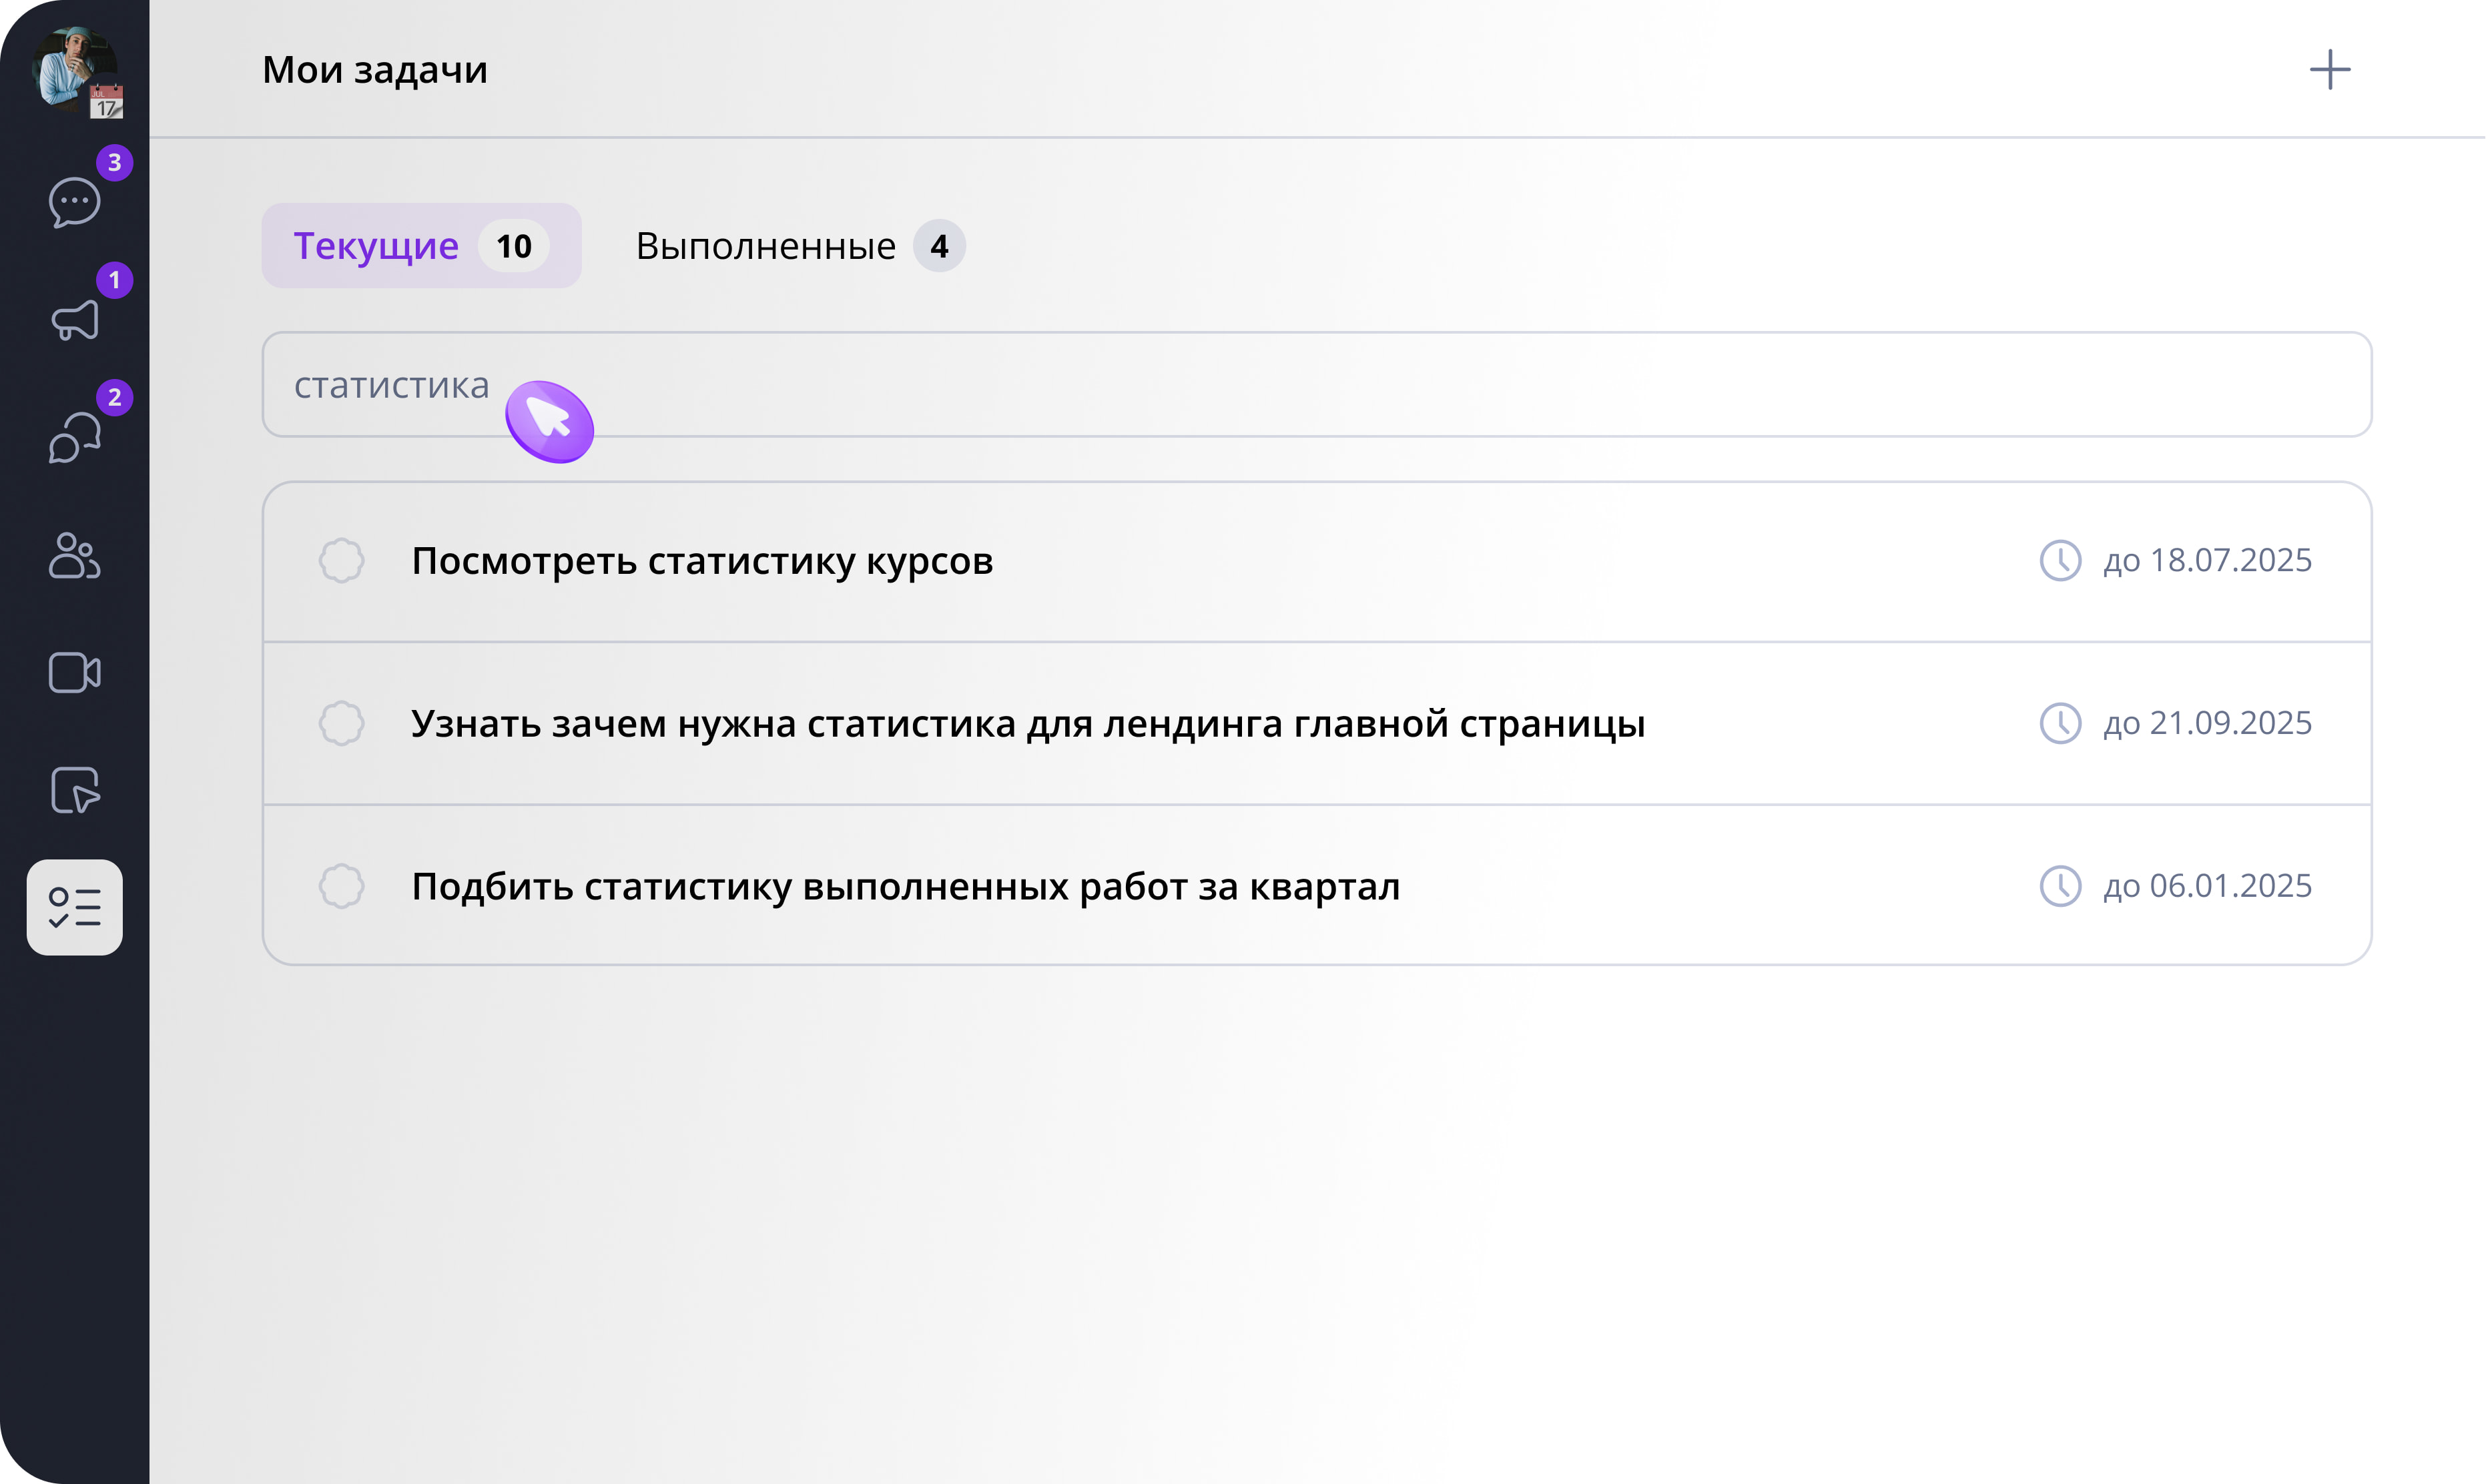Check off the 'Узнать зачем нужна статистика' task

tap(341, 723)
